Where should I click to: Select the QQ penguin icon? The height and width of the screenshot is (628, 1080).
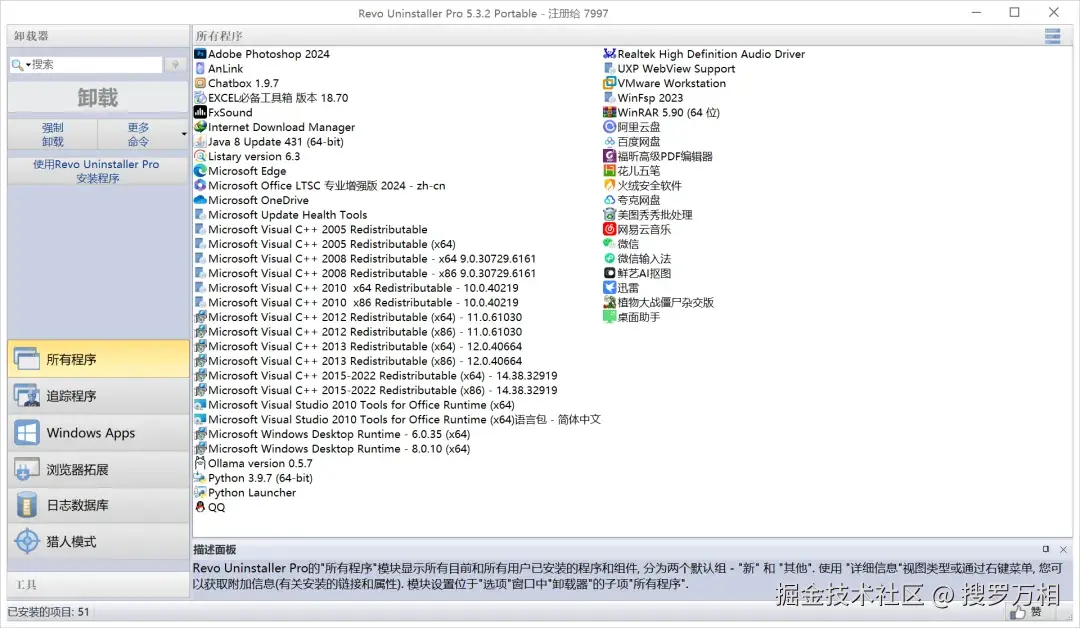(x=200, y=507)
